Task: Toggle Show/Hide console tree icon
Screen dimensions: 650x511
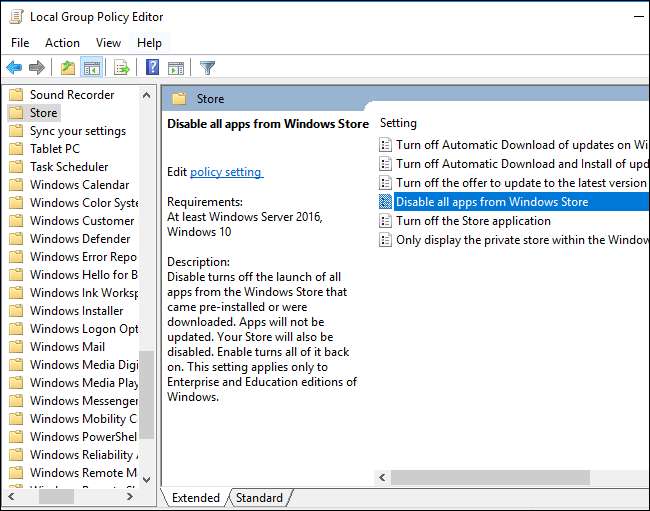Action: tap(91, 68)
